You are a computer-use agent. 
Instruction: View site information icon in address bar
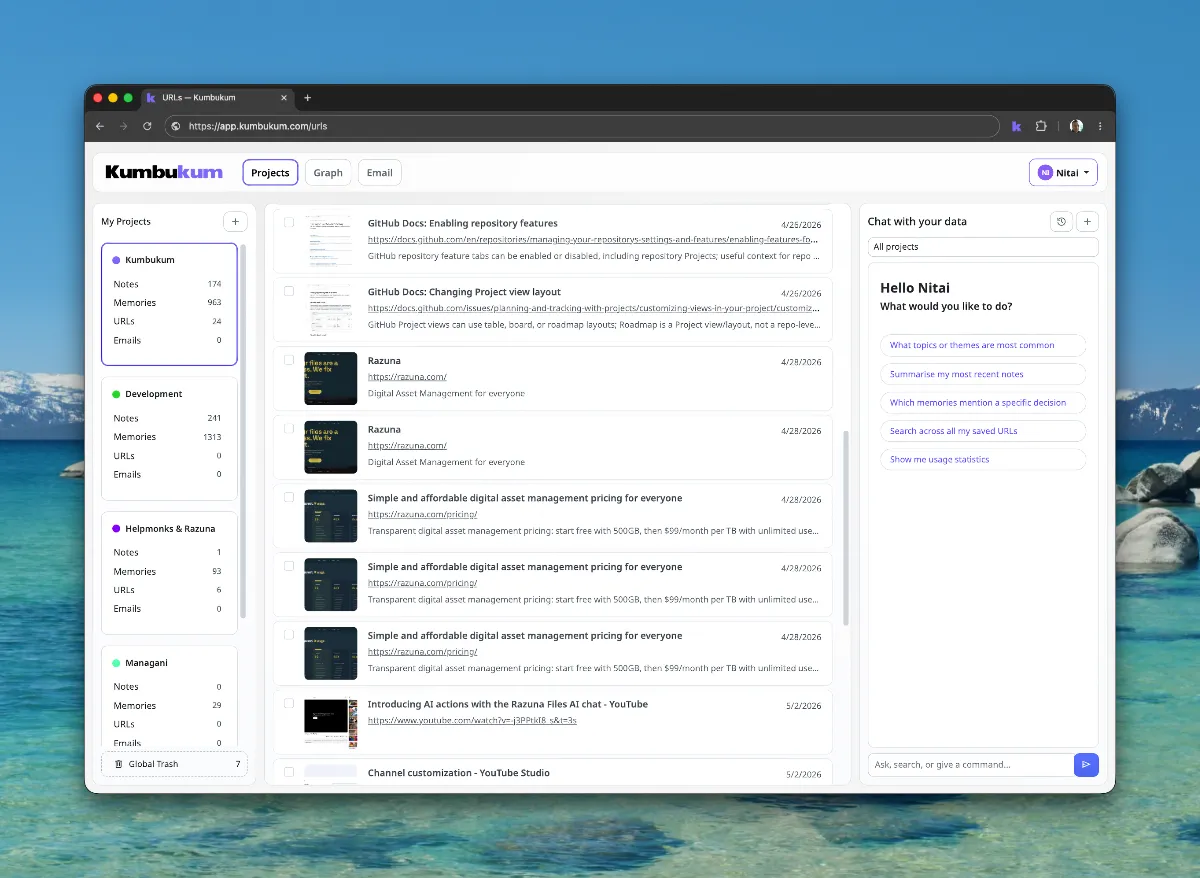coord(176,126)
